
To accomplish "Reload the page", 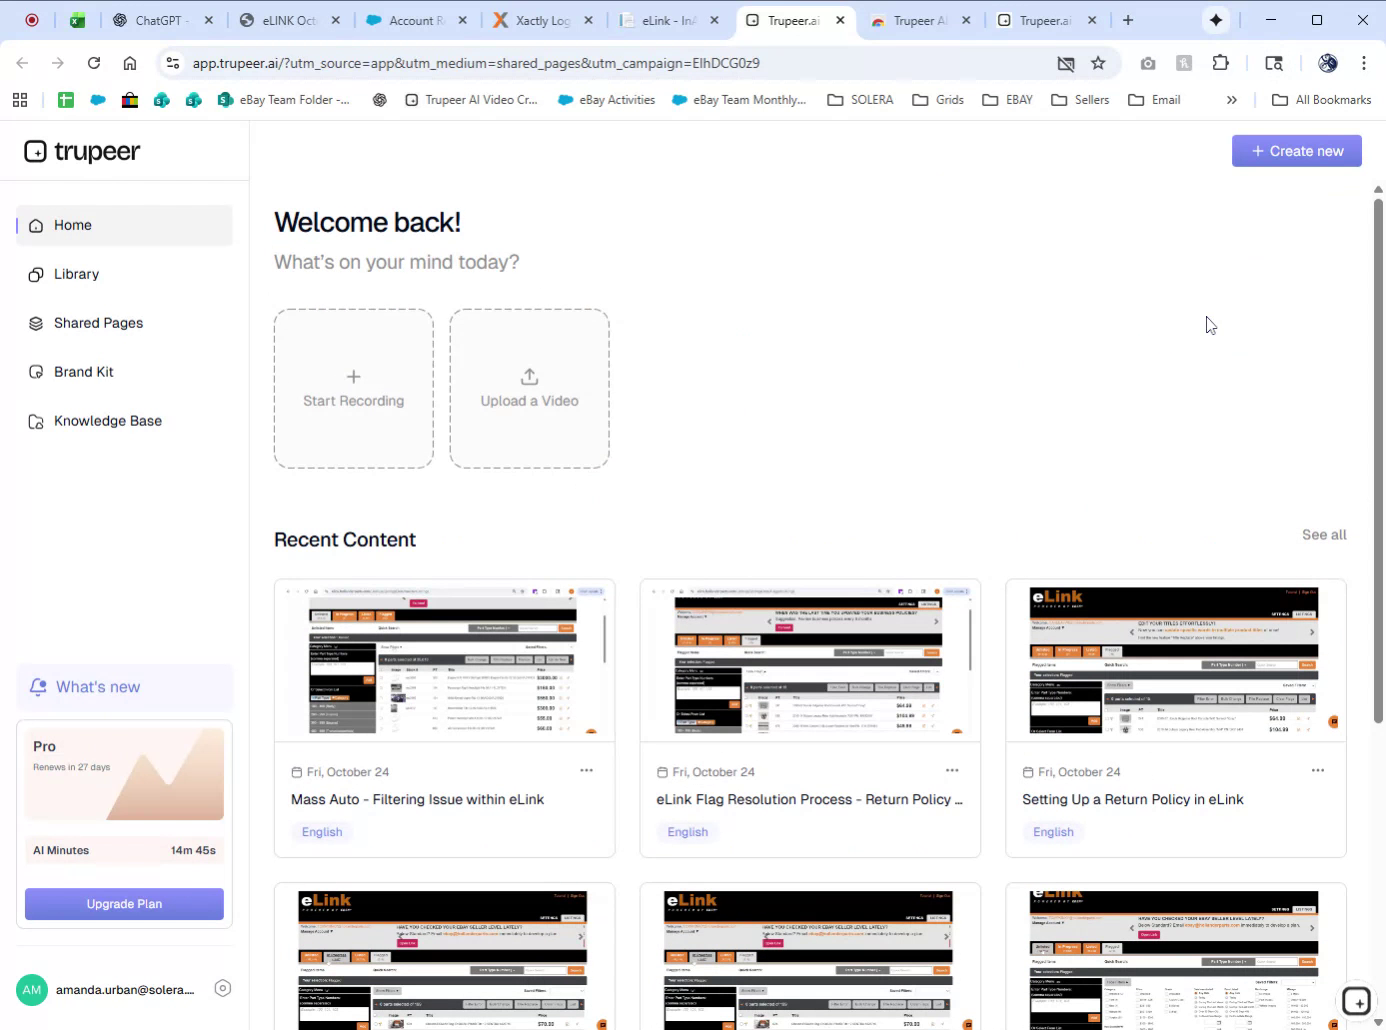I will pos(94,63).
